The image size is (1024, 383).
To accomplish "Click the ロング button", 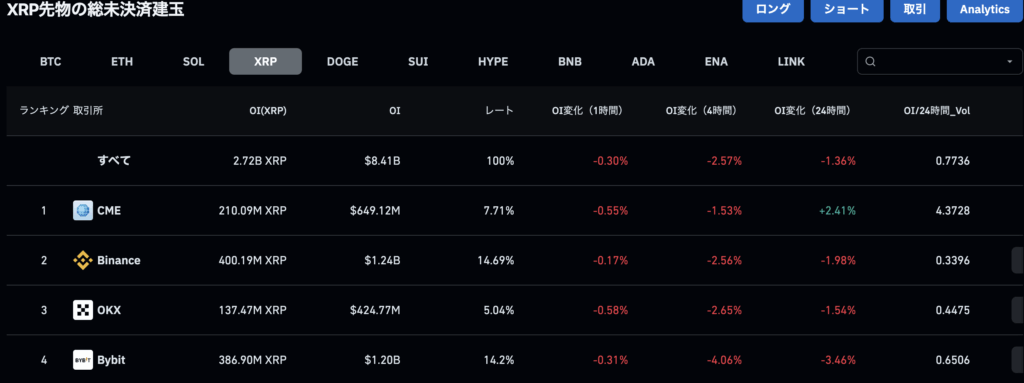I will (x=773, y=9).
